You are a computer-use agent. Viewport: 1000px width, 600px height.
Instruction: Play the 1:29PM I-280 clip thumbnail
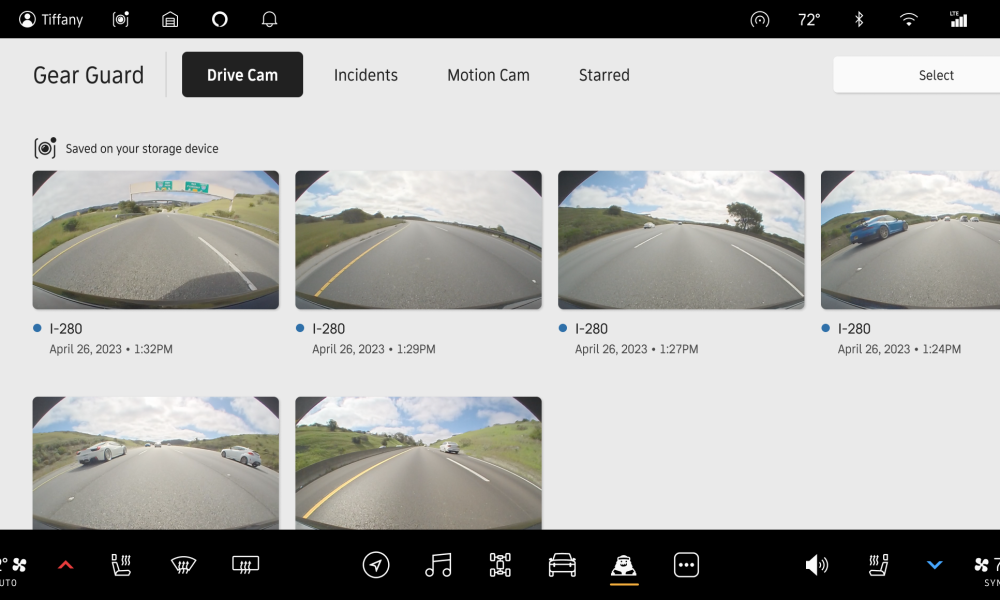[418, 240]
